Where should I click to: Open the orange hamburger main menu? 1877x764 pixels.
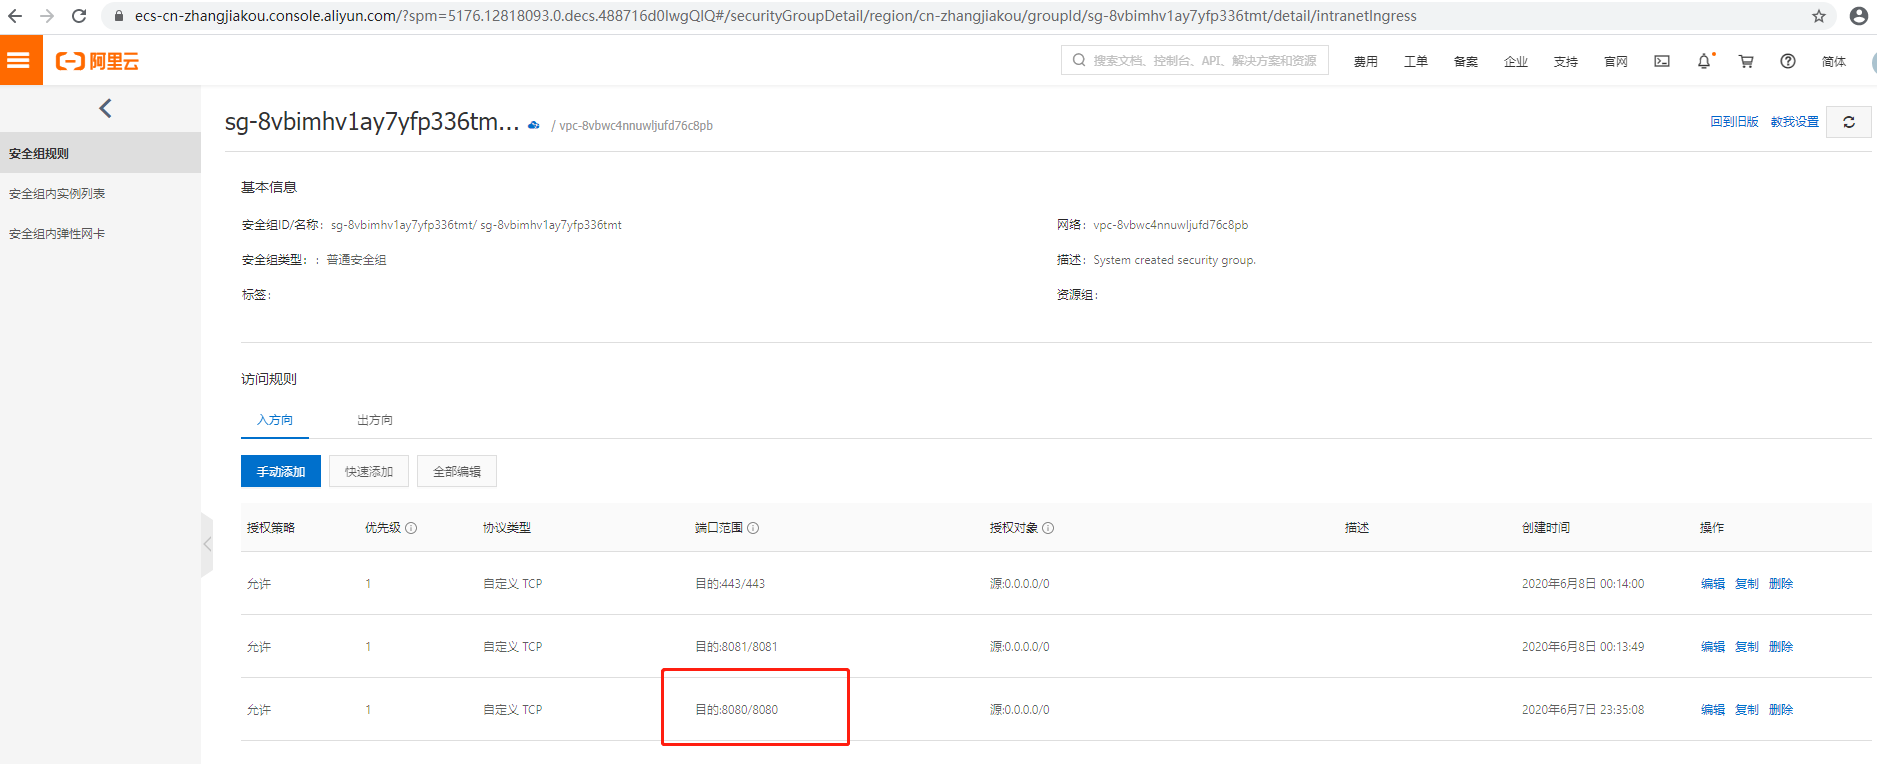[x=19, y=60]
